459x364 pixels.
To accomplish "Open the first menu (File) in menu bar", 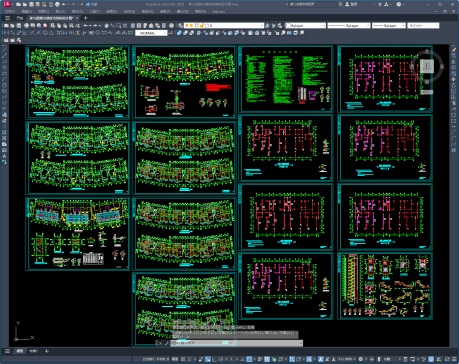I will point(10,11).
